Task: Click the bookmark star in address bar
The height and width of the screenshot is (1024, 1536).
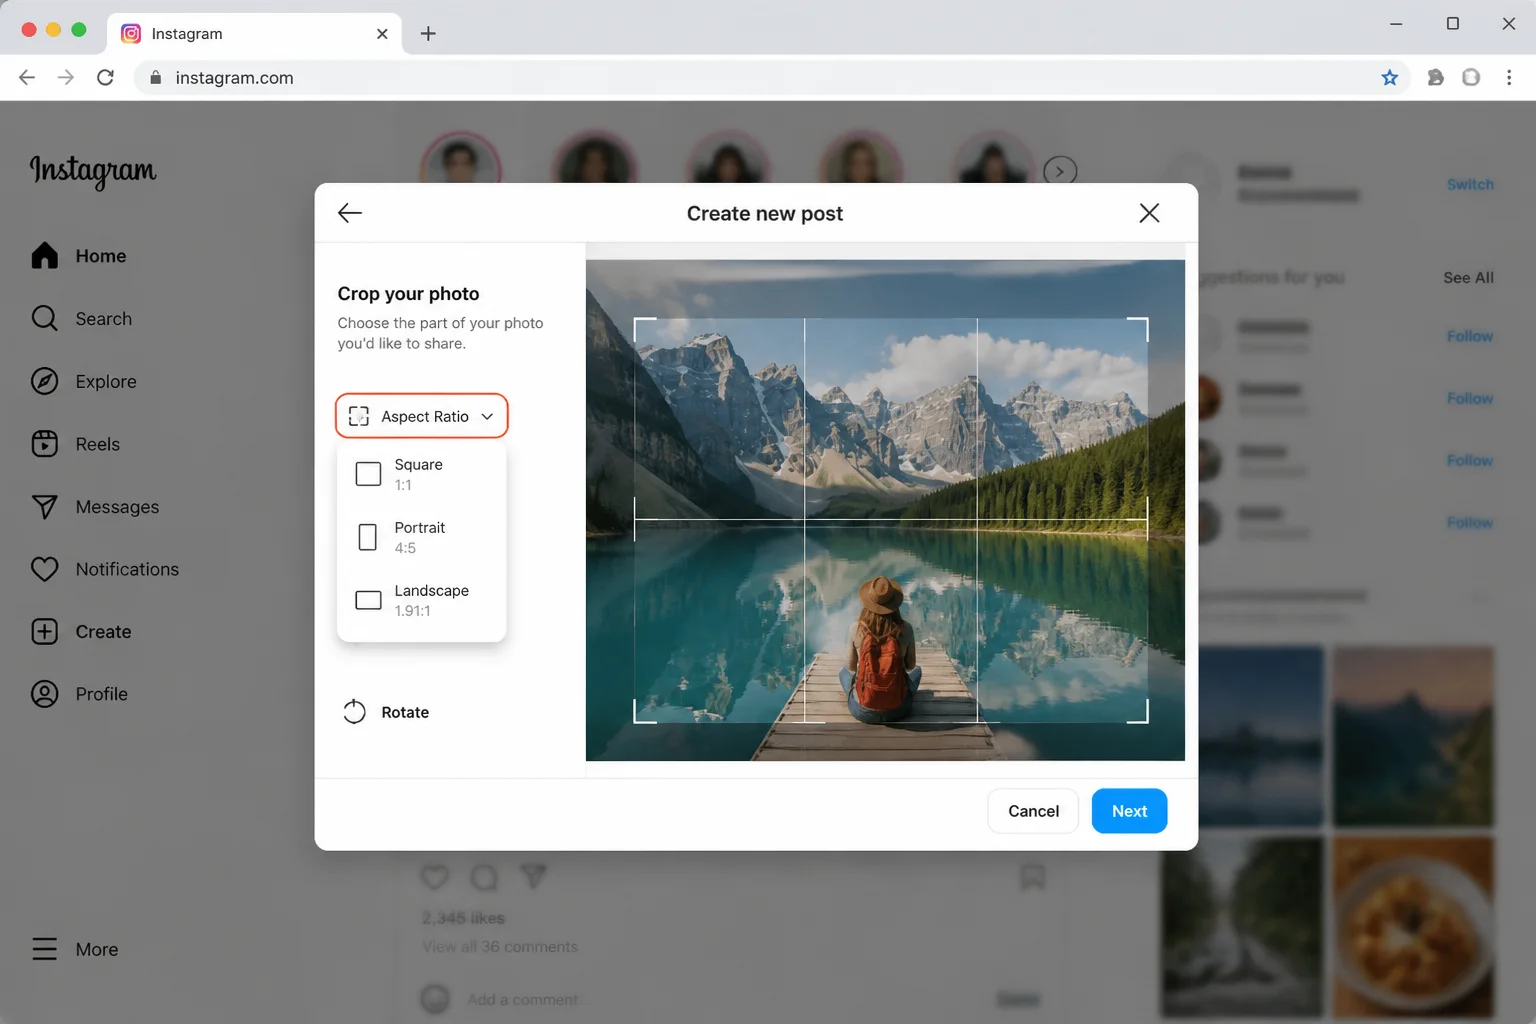Action: (1389, 77)
